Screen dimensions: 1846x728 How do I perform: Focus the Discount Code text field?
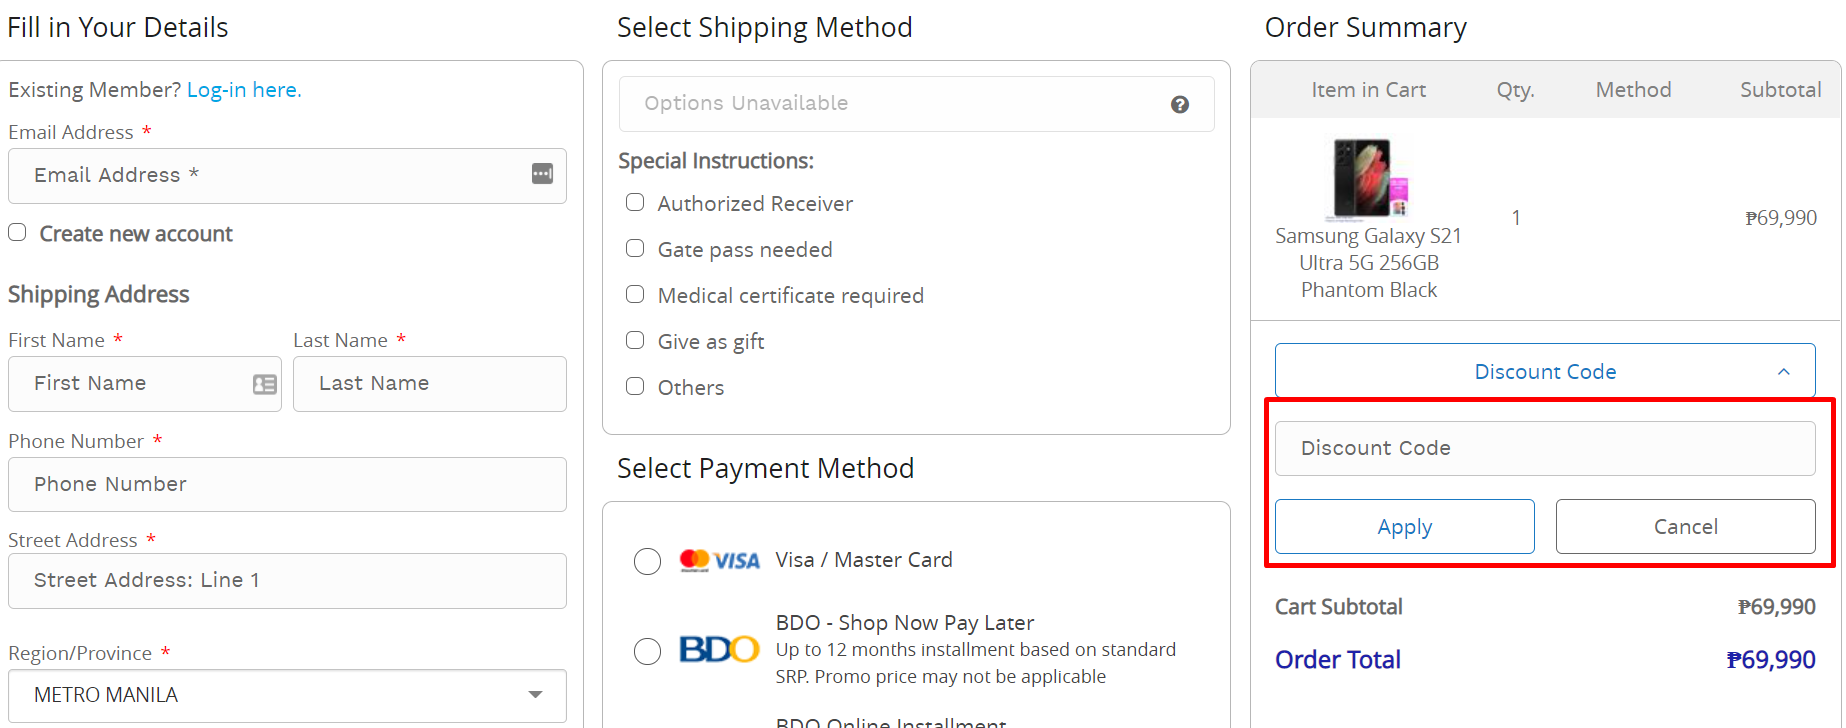pyautogui.click(x=1545, y=448)
